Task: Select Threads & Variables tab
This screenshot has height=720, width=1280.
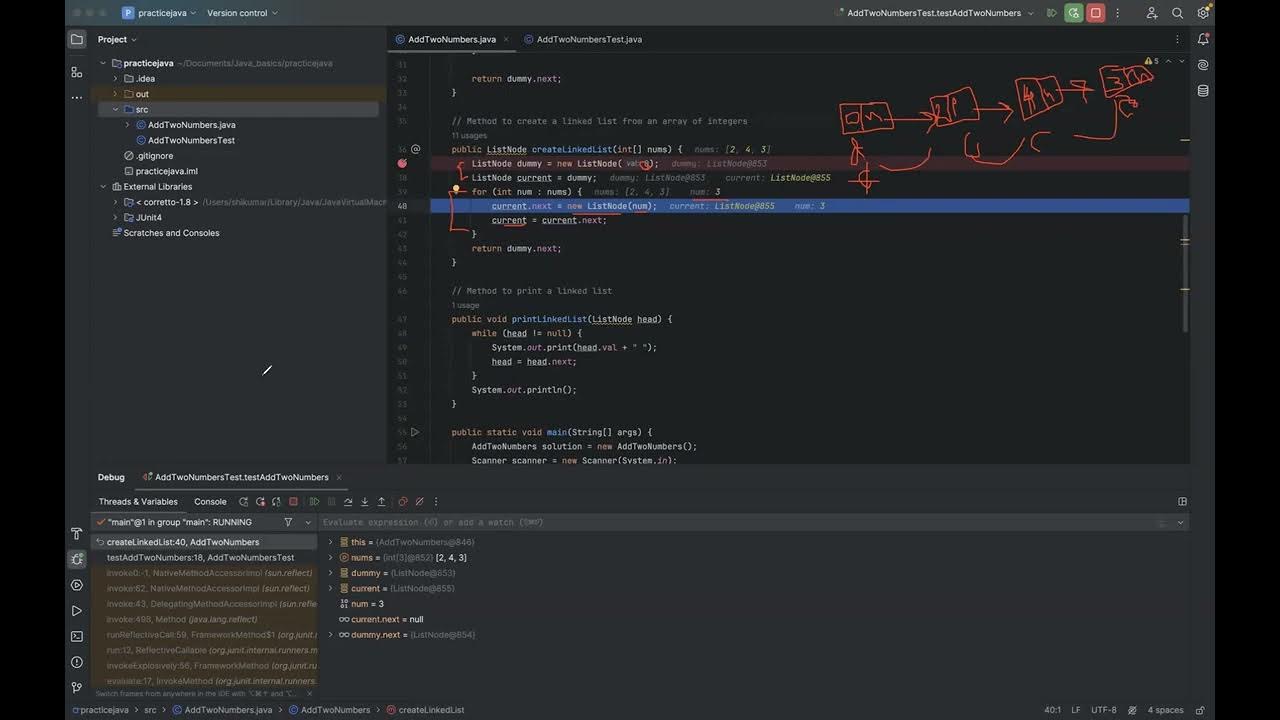Action: pos(138,502)
